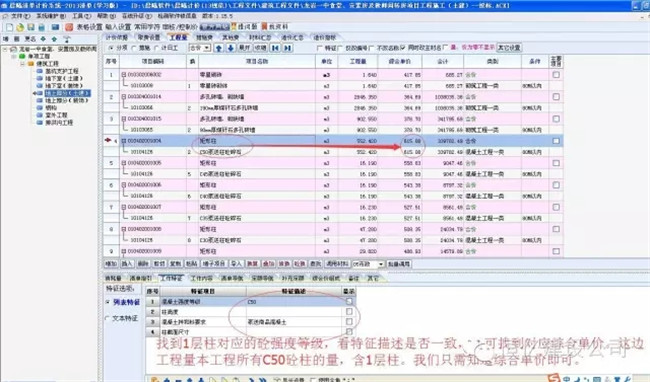Click the blue screen icon in toolbar
The height and width of the screenshot is (382, 650).
(55, 27)
